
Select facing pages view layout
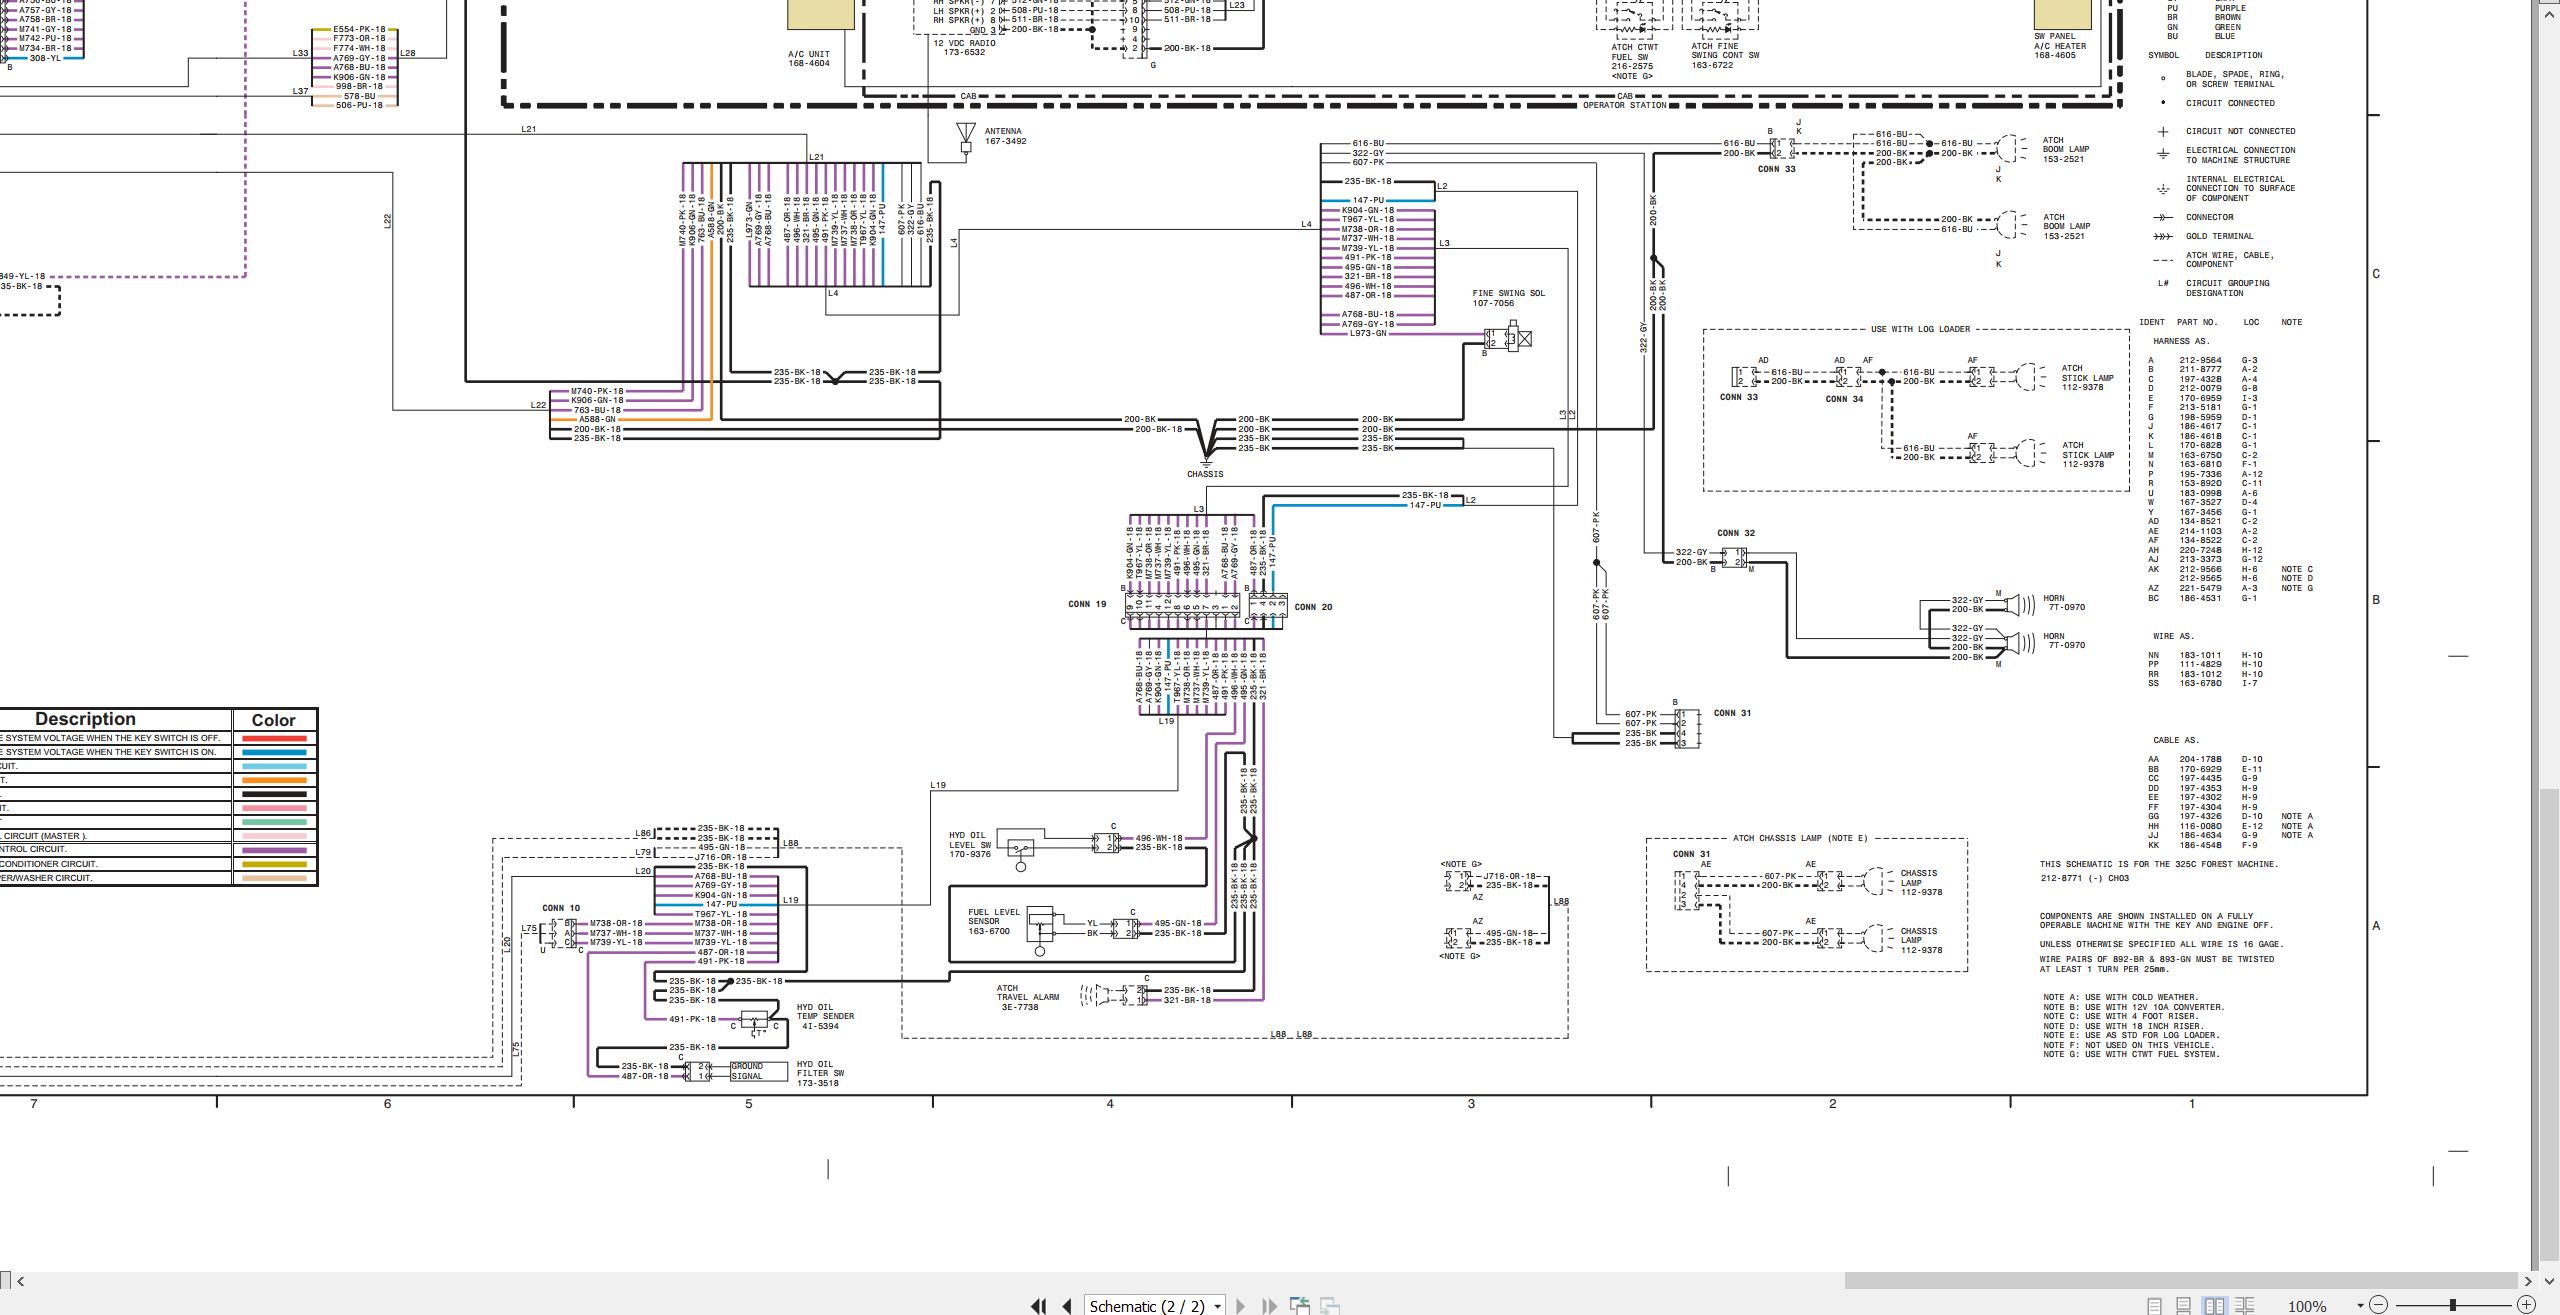coord(2214,1305)
